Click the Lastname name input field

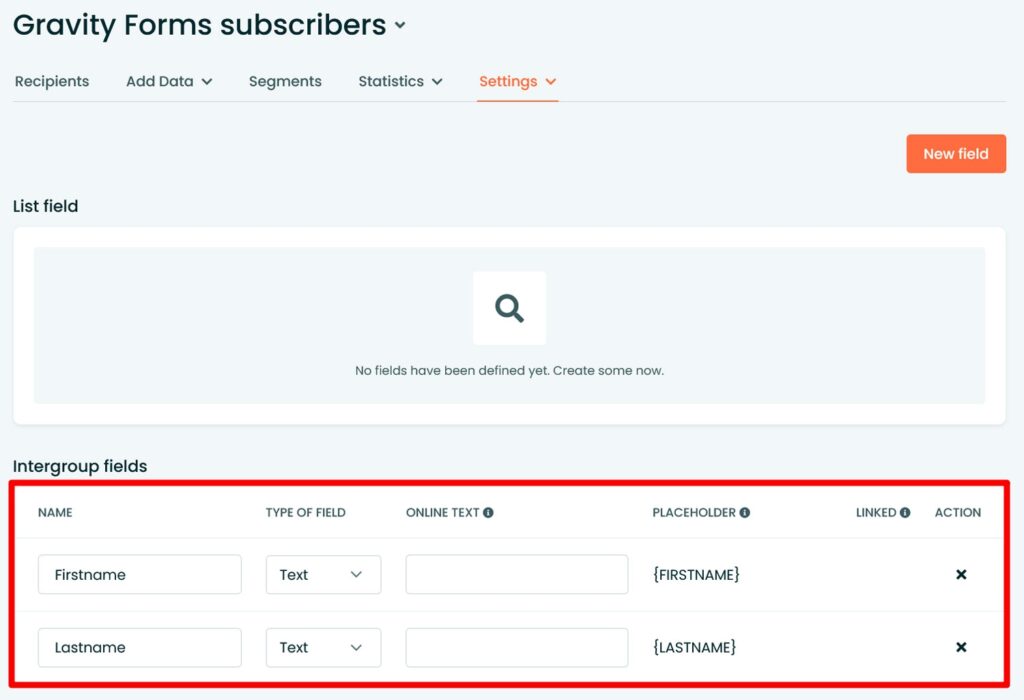[139, 647]
